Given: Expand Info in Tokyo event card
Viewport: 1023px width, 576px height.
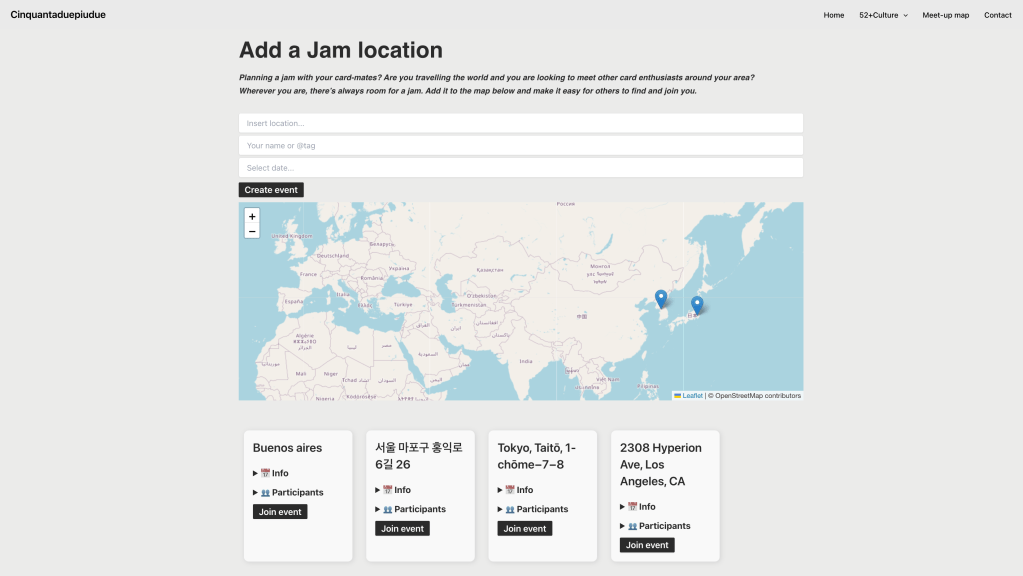Looking at the screenshot, I should (518, 490).
